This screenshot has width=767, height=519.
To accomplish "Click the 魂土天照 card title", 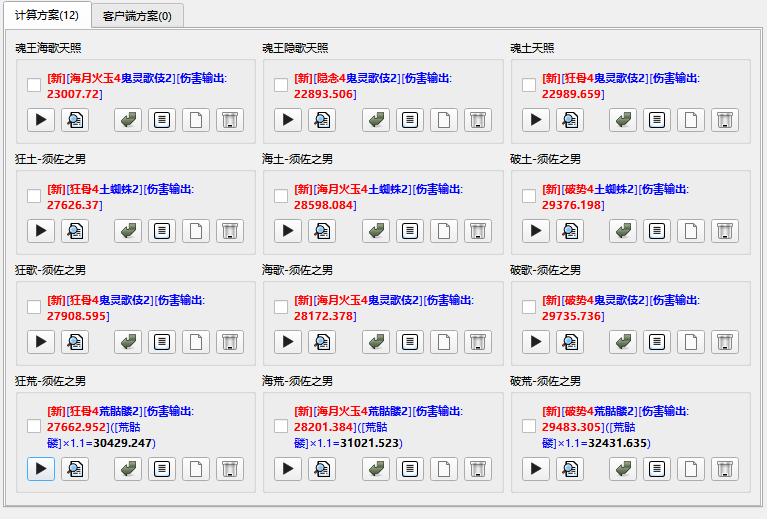I will (x=532, y=48).
